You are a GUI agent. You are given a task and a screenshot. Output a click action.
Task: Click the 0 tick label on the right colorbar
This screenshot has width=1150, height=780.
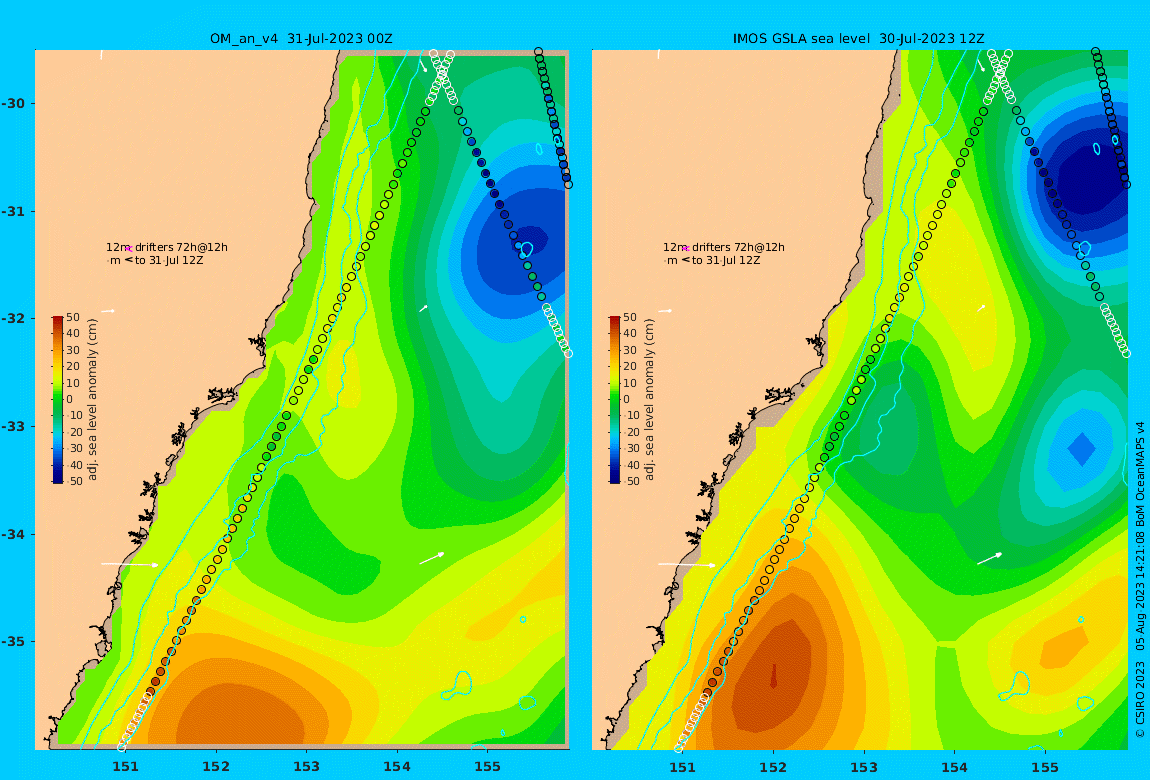(x=627, y=400)
